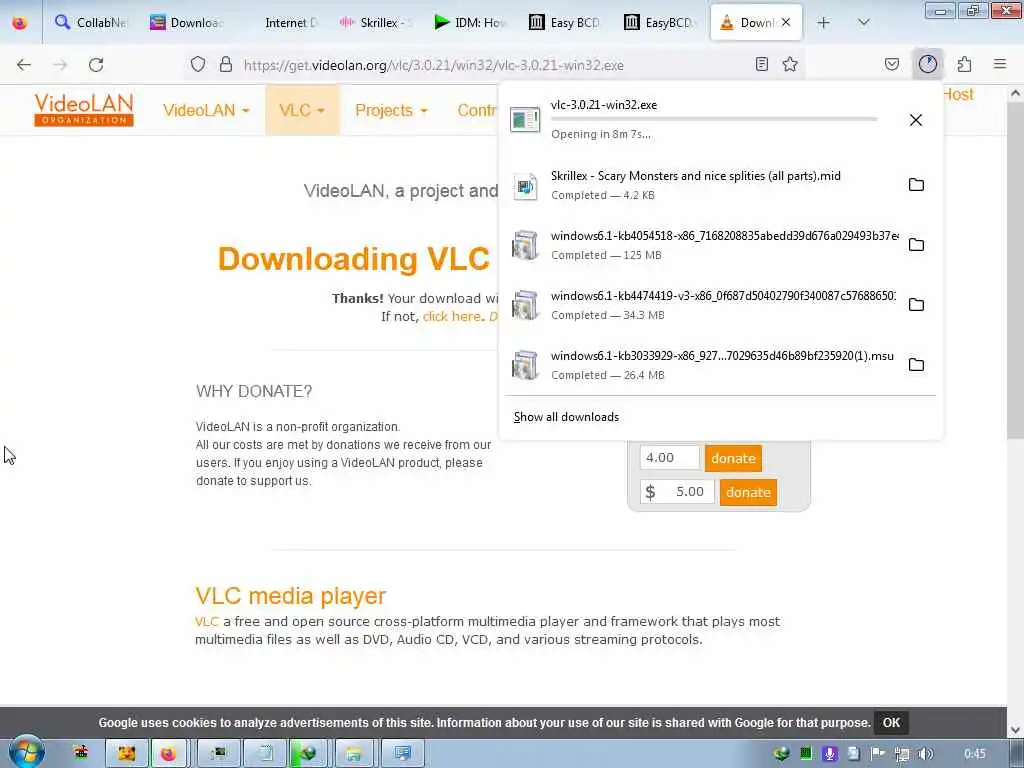Open the Save to Pocket icon
Screen dimensions: 1024x768
click(x=892, y=64)
